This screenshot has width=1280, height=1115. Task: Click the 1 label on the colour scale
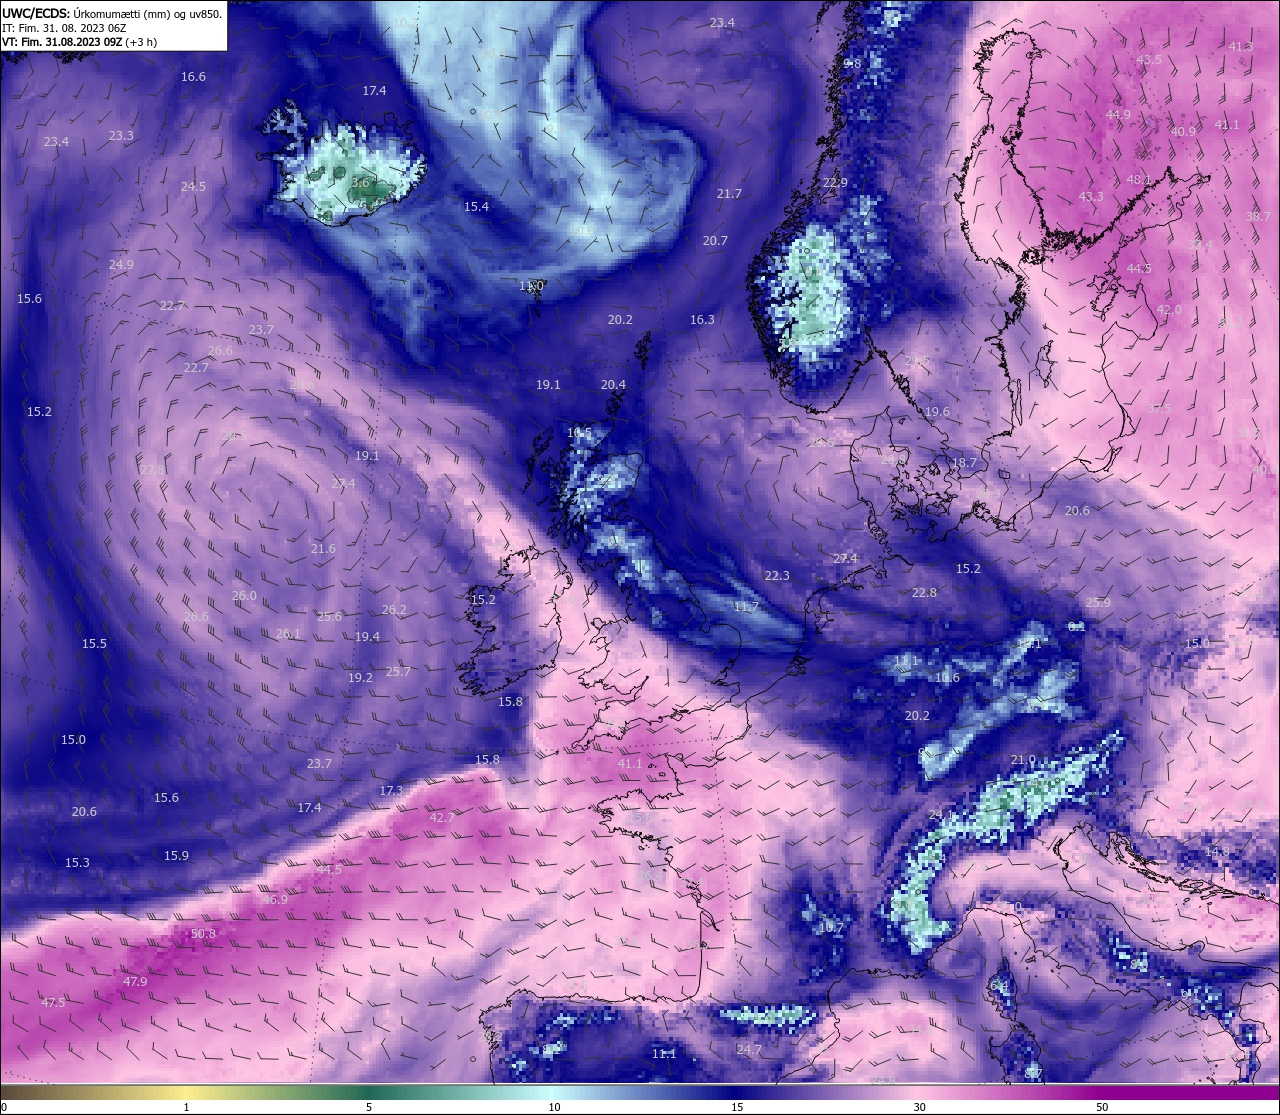pyautogui.click(x=186, y=1107)
